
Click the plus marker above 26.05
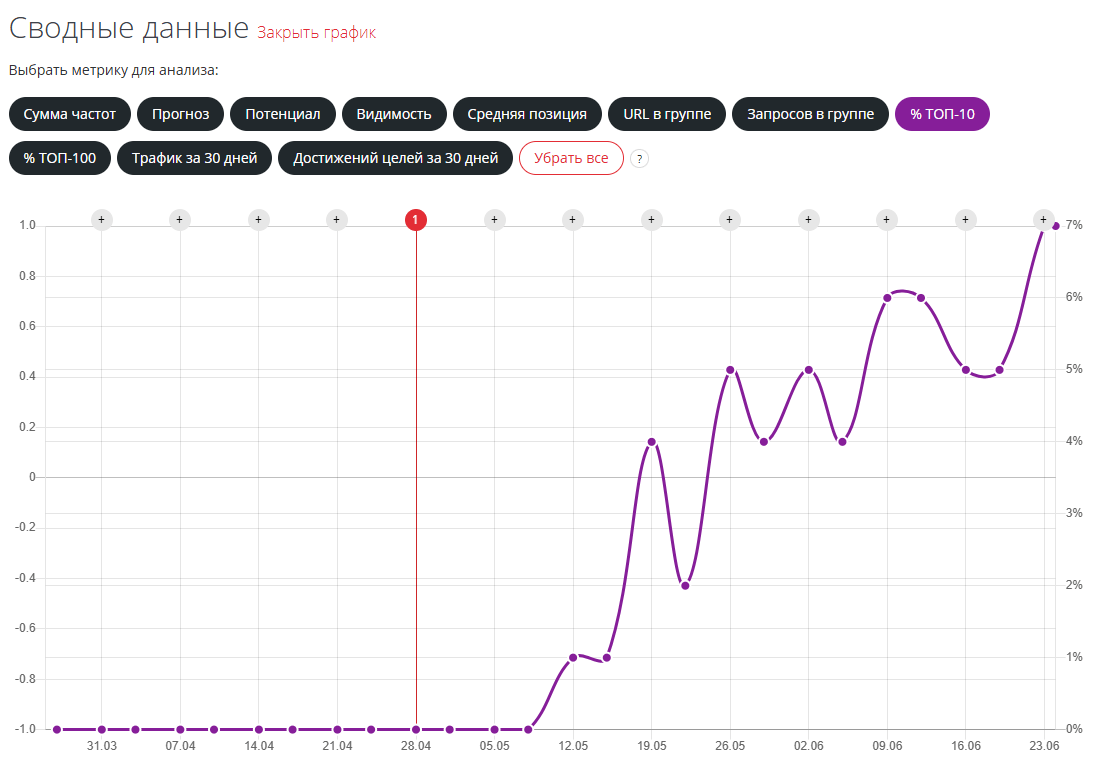(x=730, y=220)
